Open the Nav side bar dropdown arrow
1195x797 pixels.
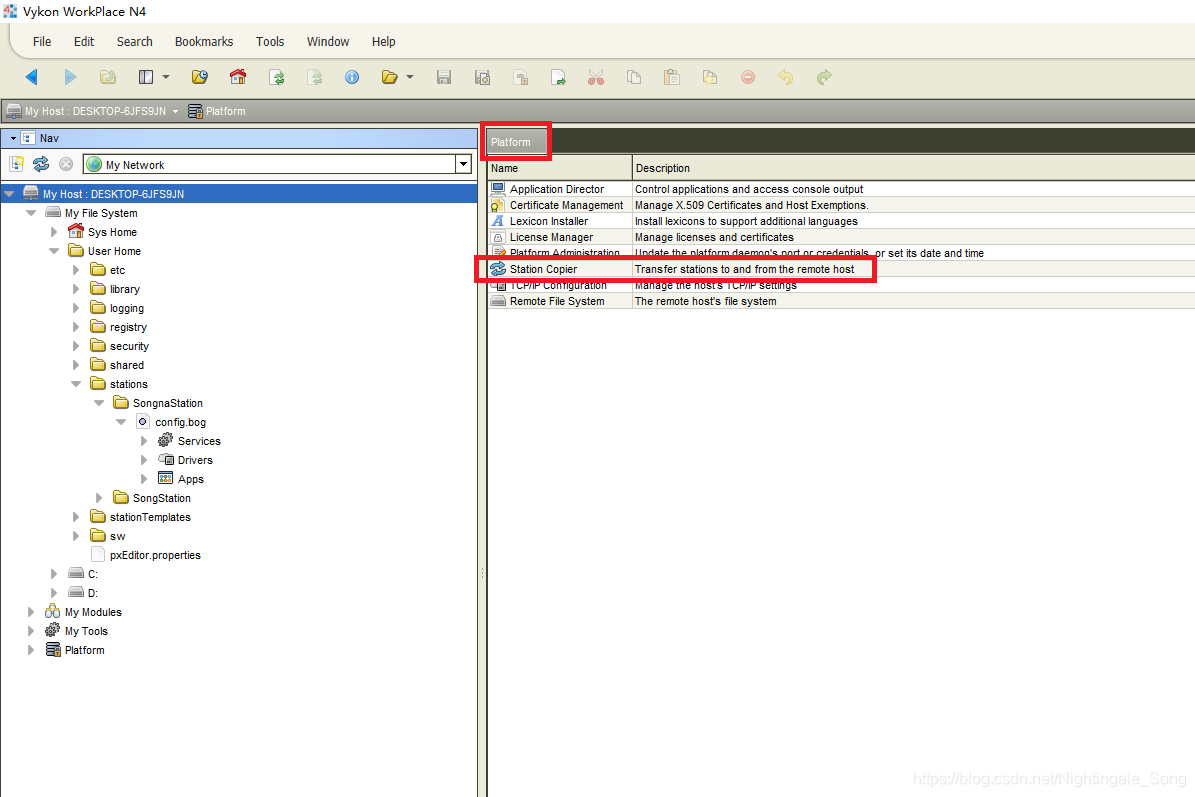[13, 139]
